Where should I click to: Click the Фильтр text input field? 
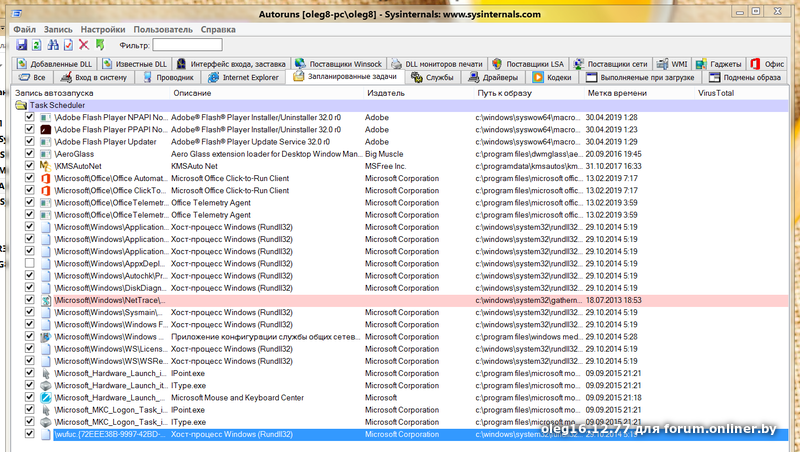click(187, 45)
